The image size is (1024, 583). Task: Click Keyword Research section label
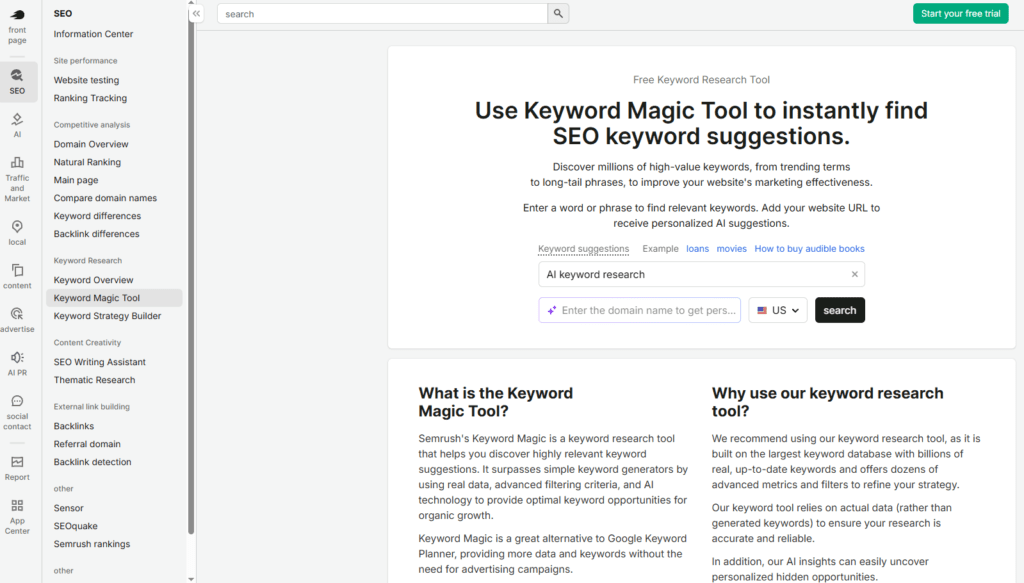click(x=88, y=260)
